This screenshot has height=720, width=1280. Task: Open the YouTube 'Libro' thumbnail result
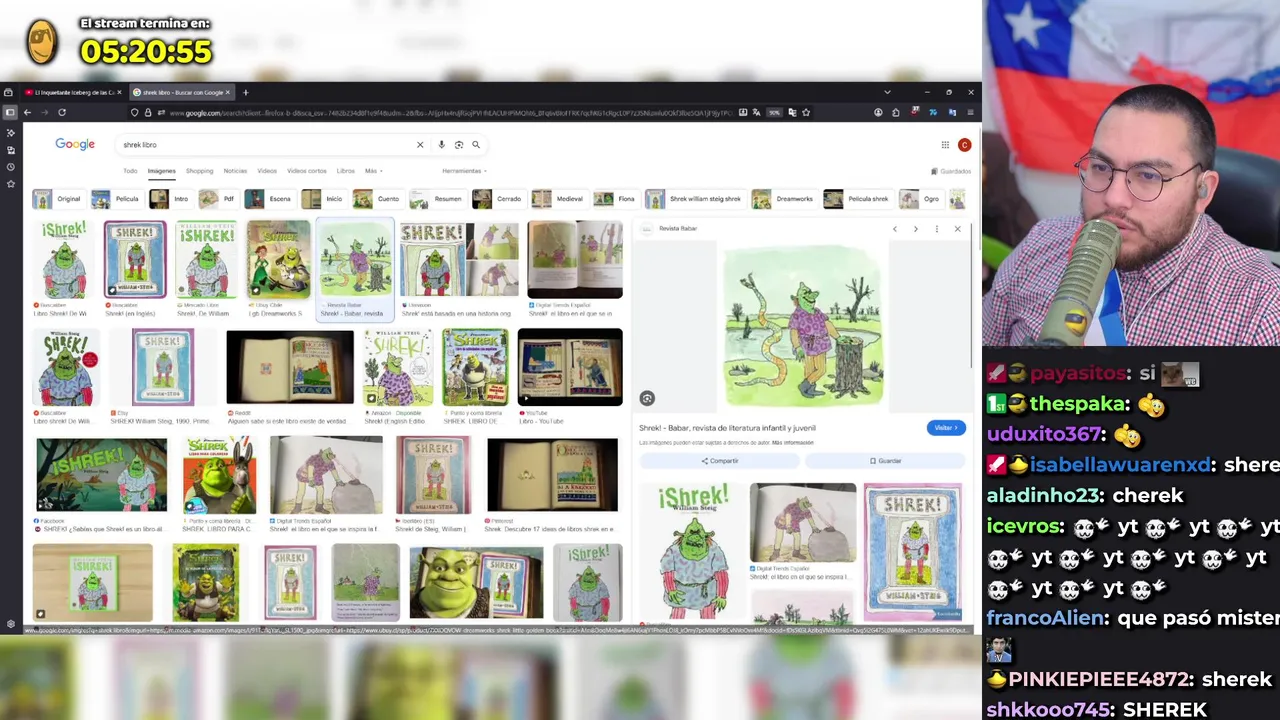570,367
